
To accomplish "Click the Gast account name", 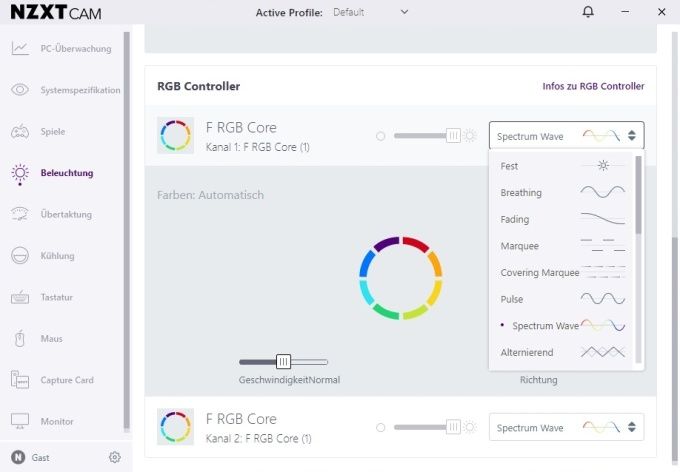I will click(x=40, y=458).
